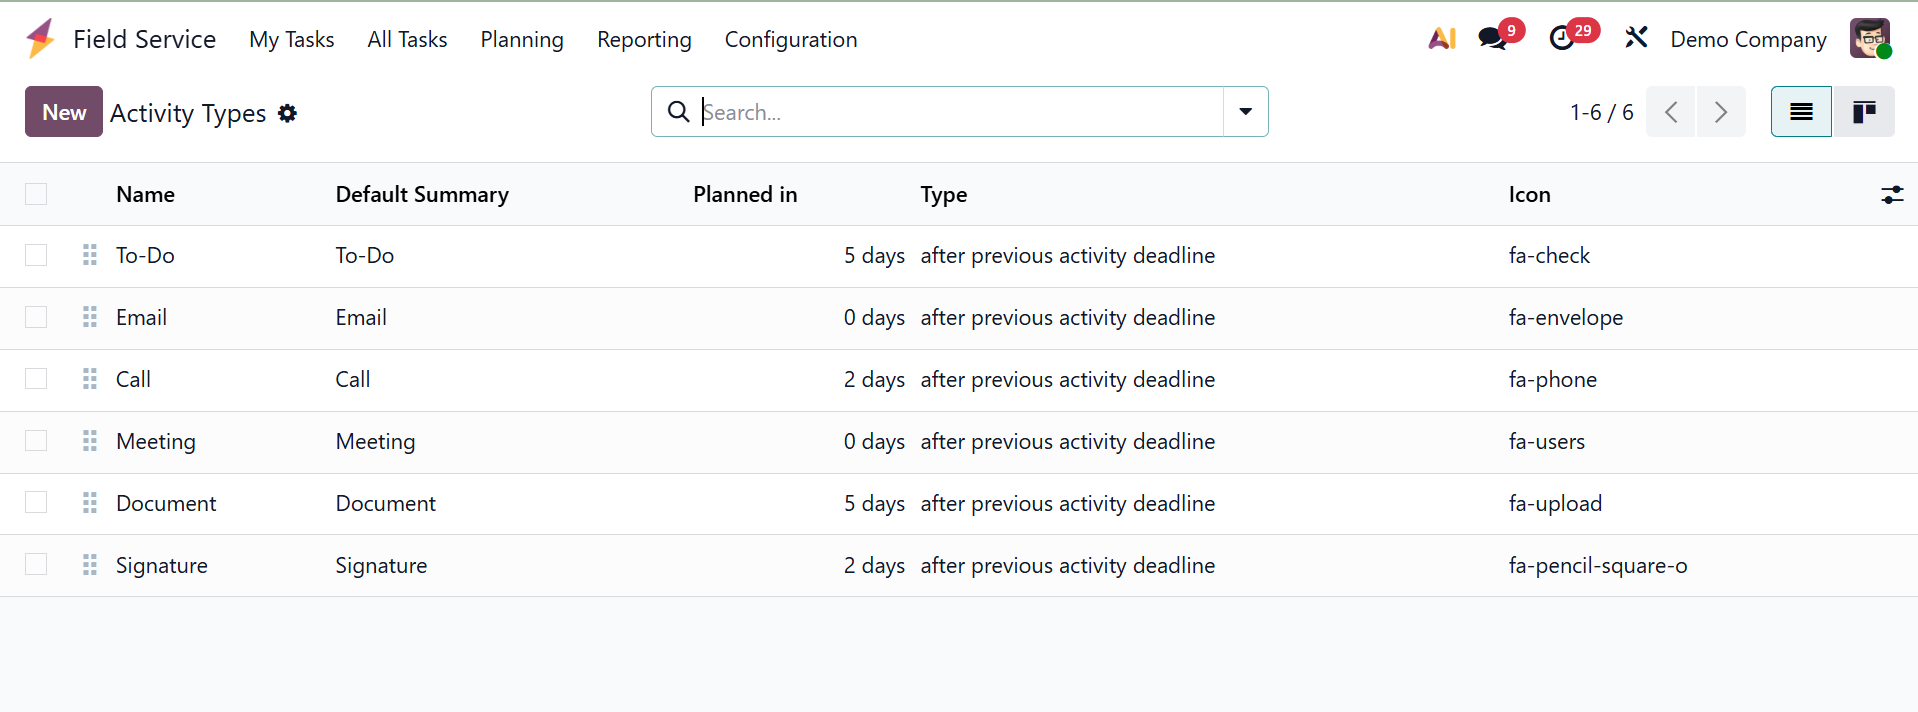Viewport: 1918px width, 712px height.
Task: Switch to the list view
Action: (x=1801, y=112)
